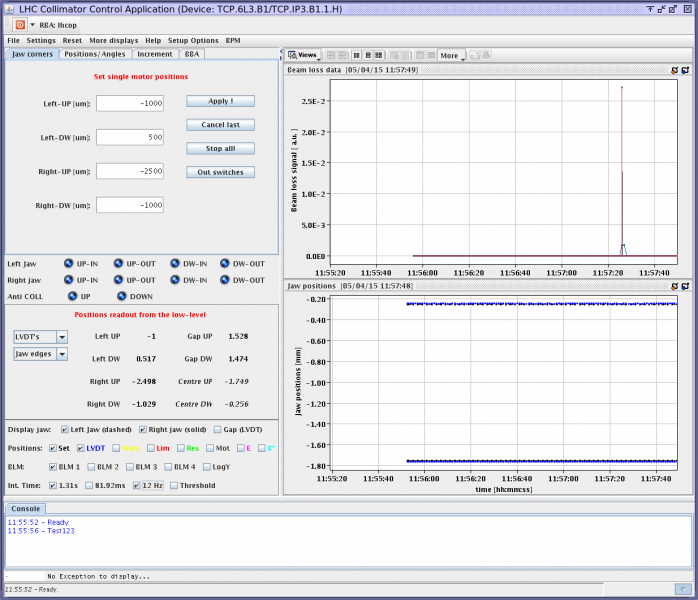Viewport: 698px width, 600px height.
Task: Click Anti COLL UP indicator
Action: point(72,296)
